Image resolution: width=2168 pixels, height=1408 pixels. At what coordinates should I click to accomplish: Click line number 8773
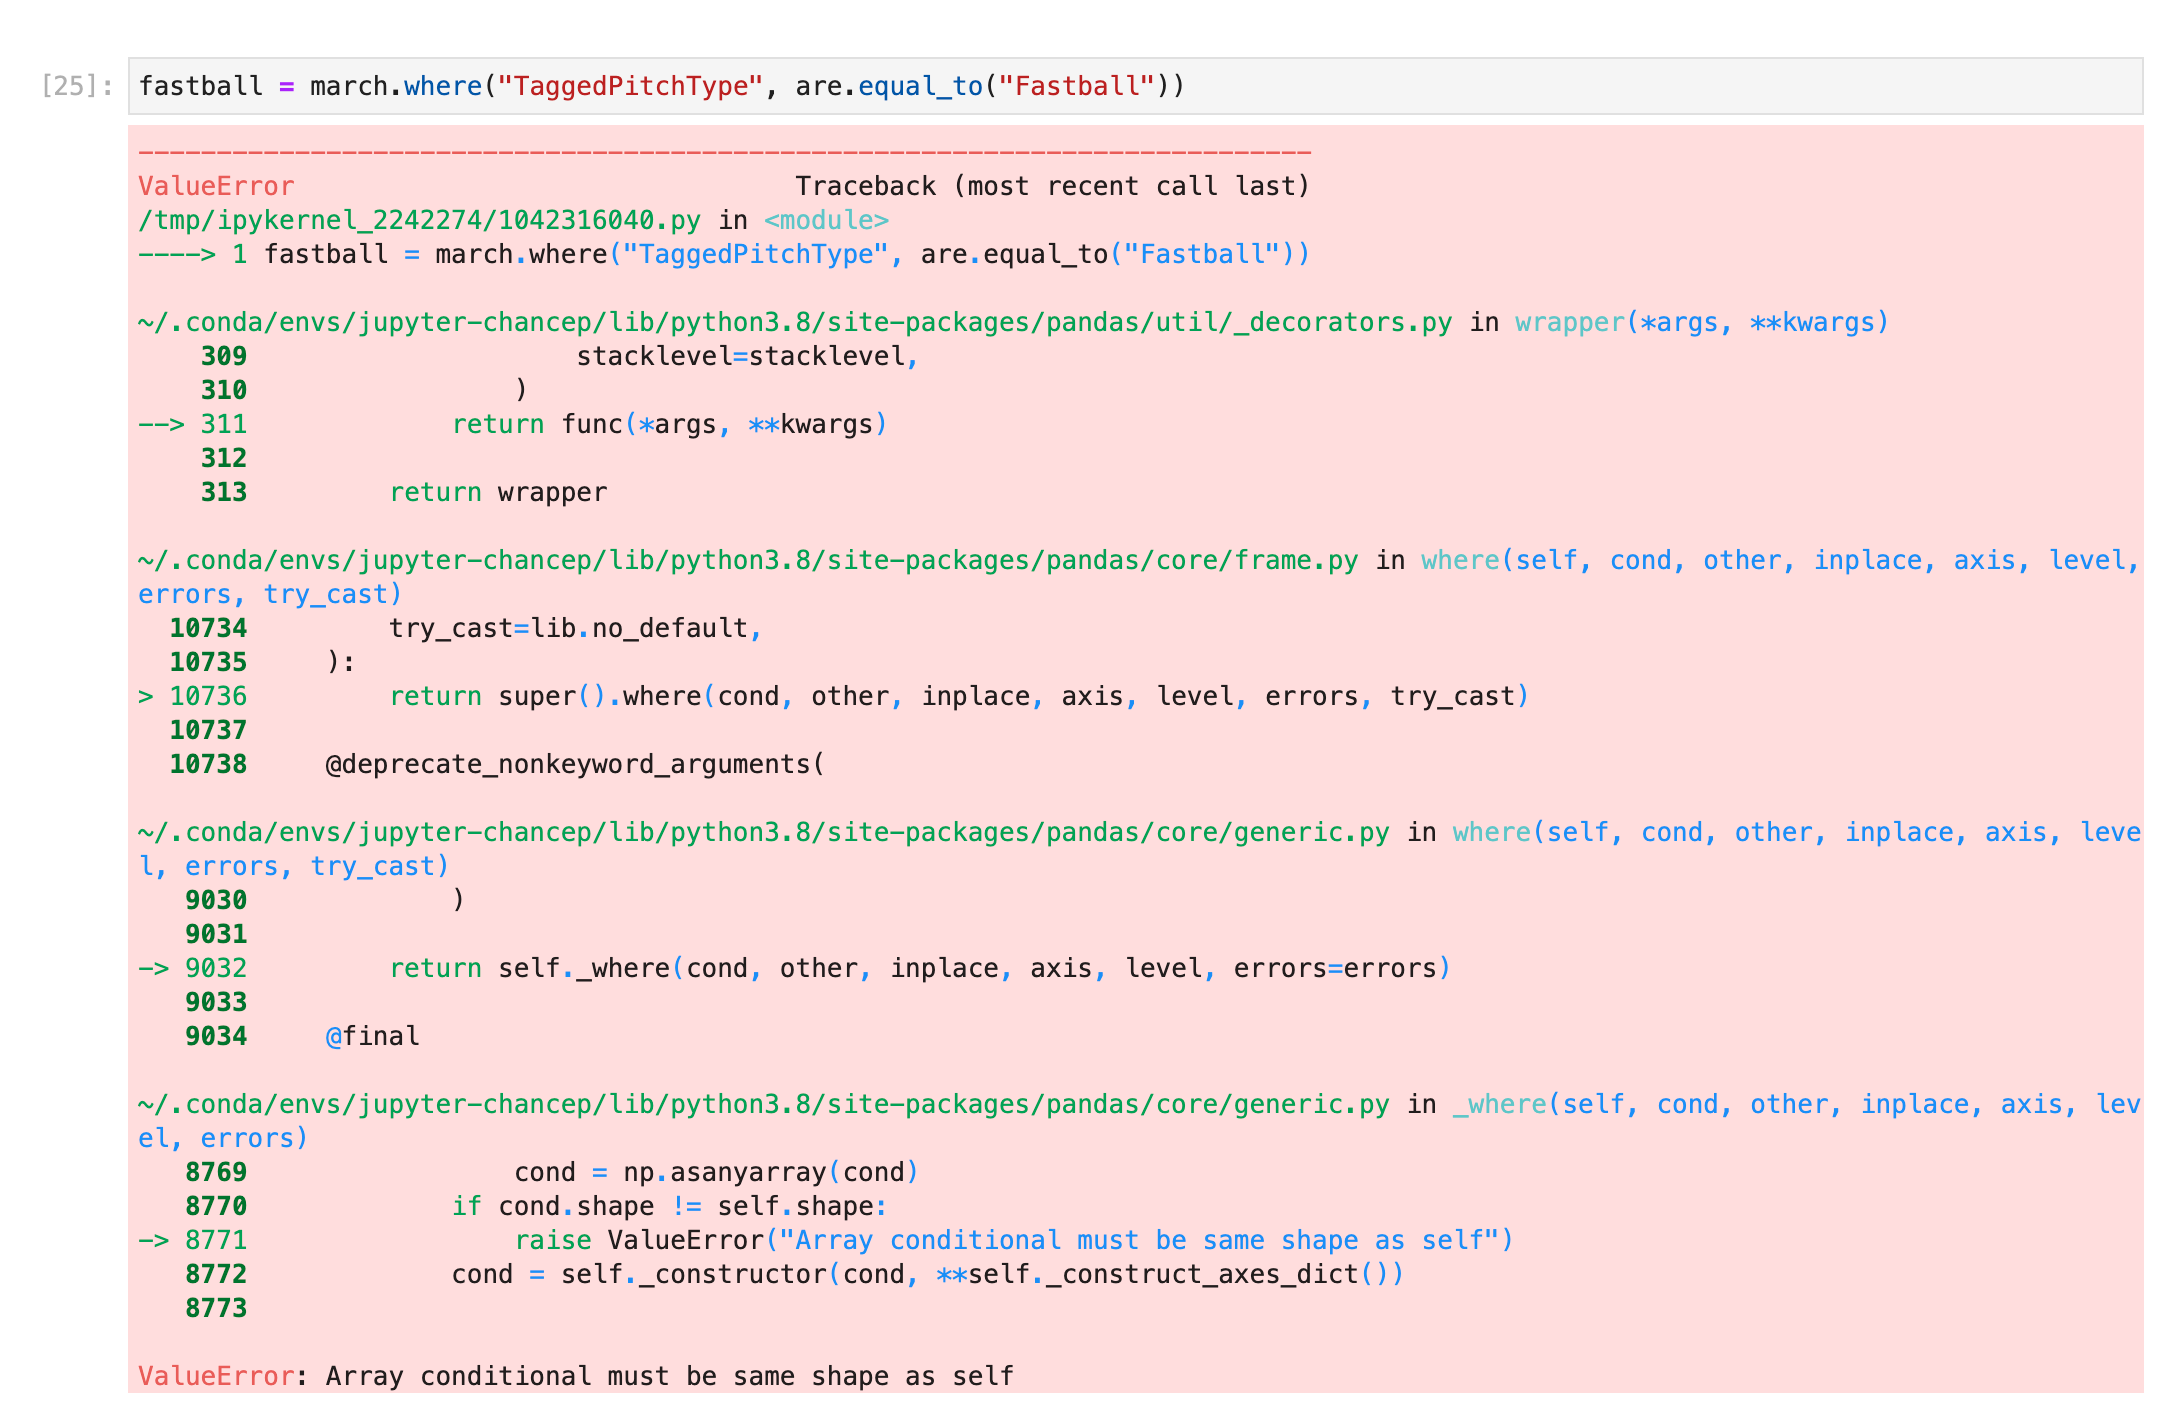[216, 1308]
